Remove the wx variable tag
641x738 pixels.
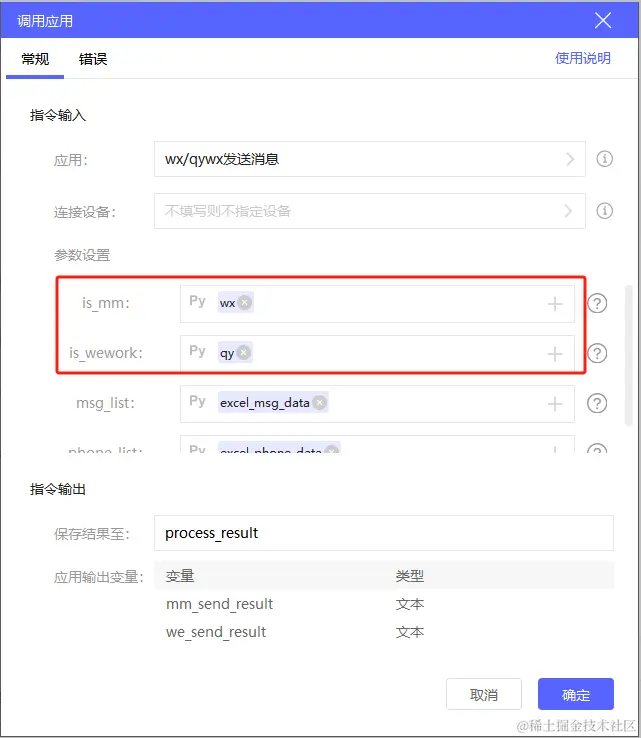[x=244, y=302]
